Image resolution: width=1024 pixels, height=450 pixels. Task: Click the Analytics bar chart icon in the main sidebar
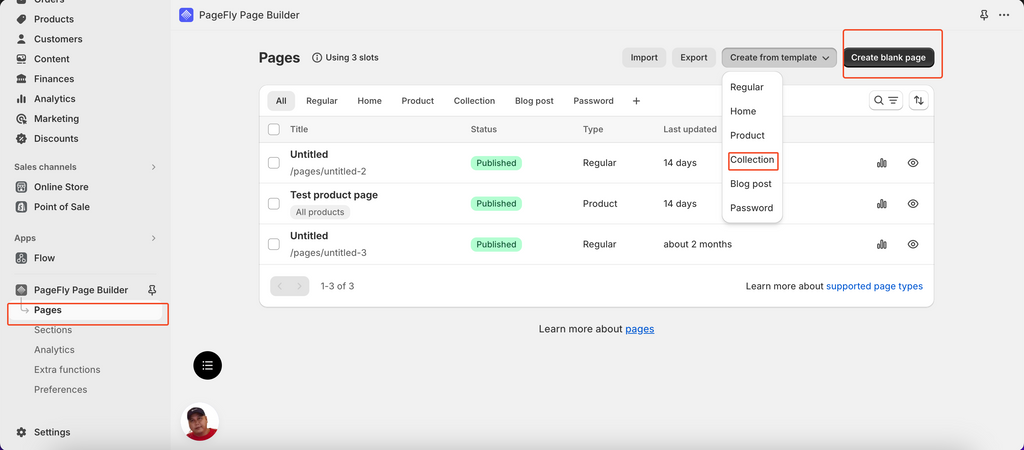click(x=22, y=99)
